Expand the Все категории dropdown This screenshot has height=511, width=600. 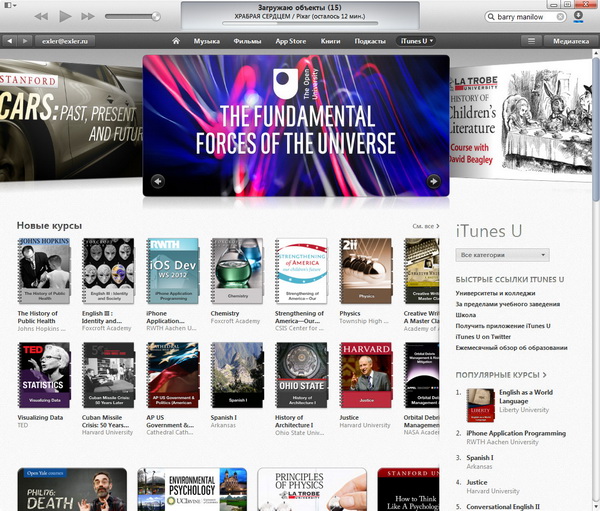pos(502,255)
